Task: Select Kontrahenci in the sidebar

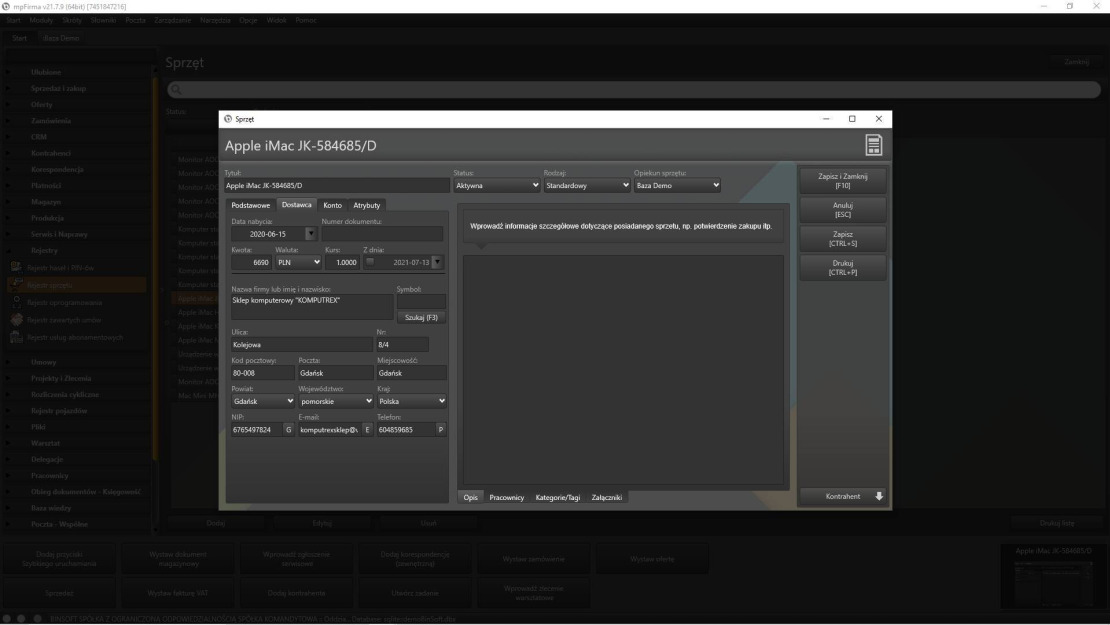Action: click(51, 153)
